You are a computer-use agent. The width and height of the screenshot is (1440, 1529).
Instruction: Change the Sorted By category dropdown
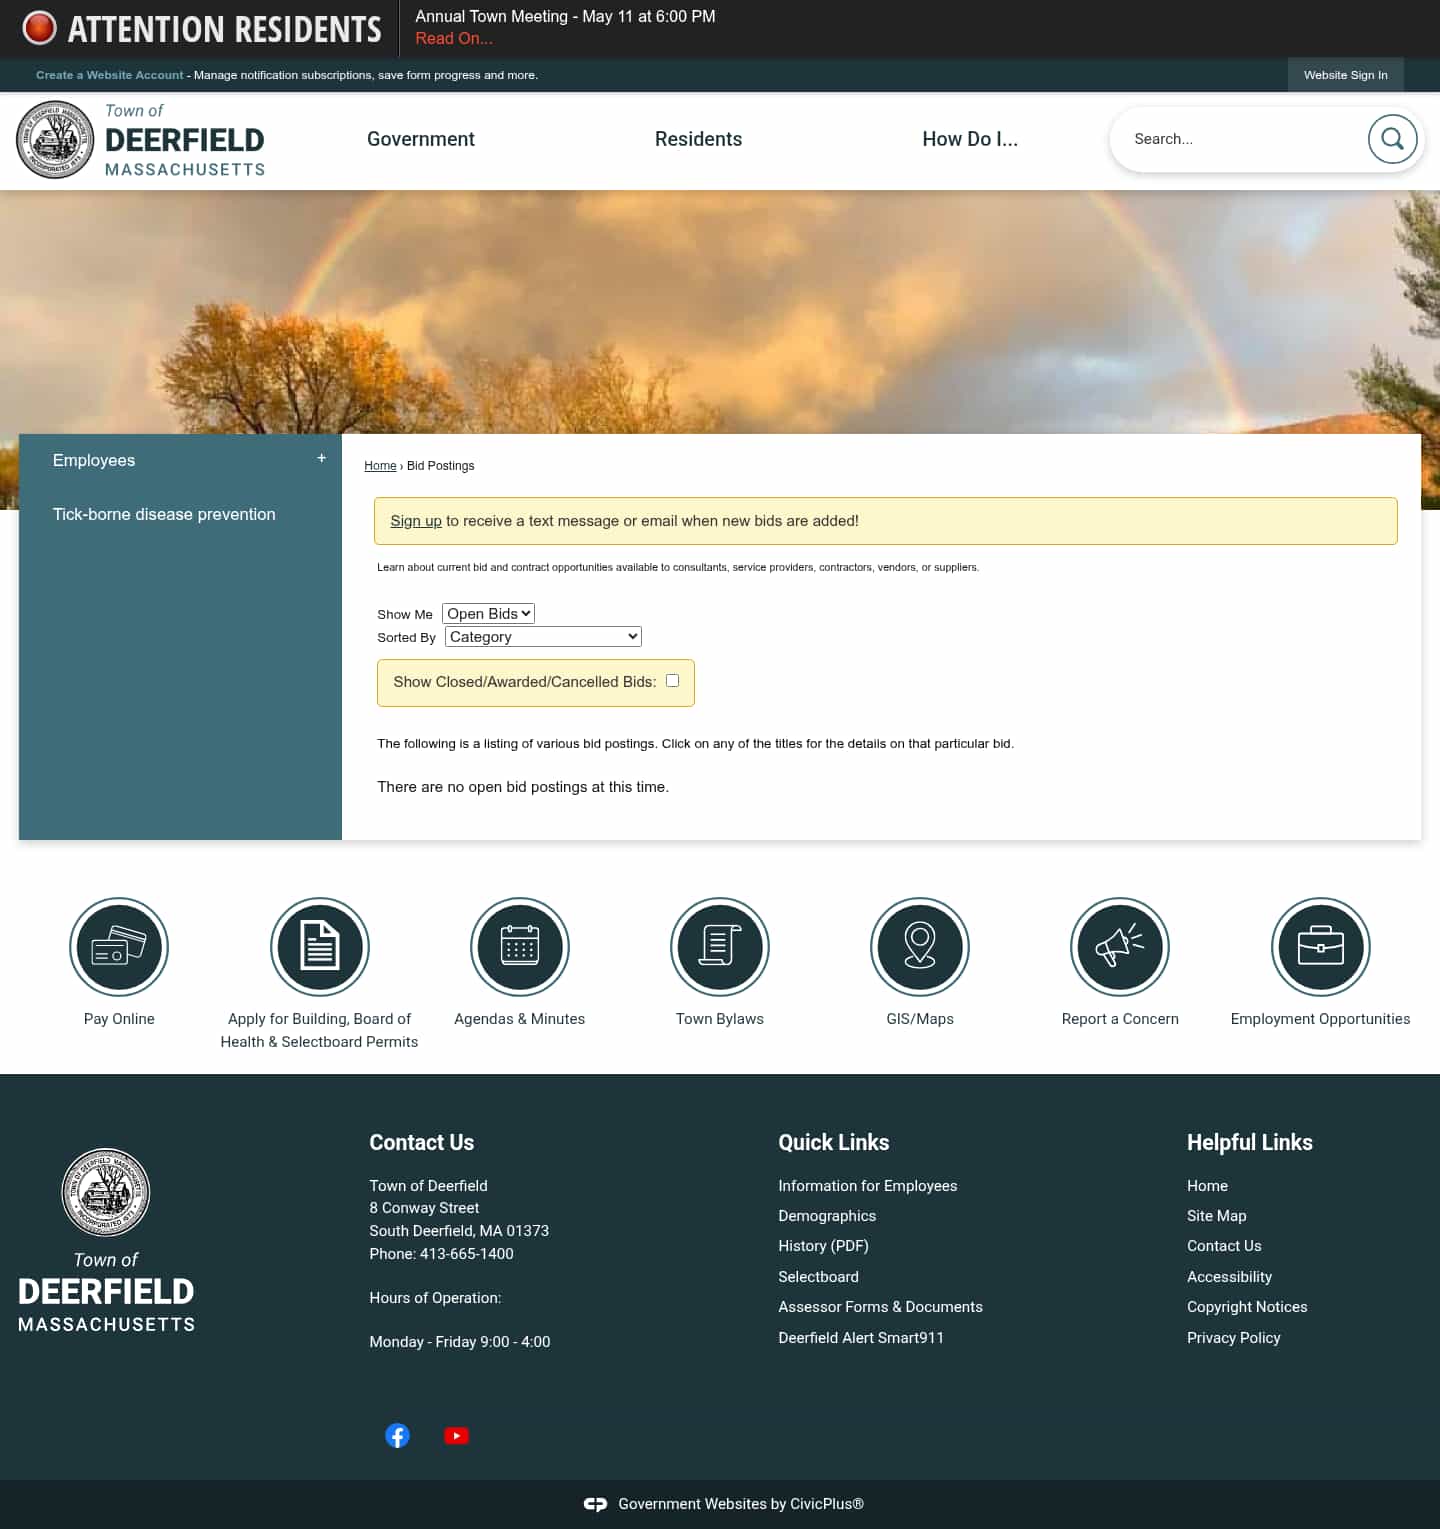[x=542, y=636]
